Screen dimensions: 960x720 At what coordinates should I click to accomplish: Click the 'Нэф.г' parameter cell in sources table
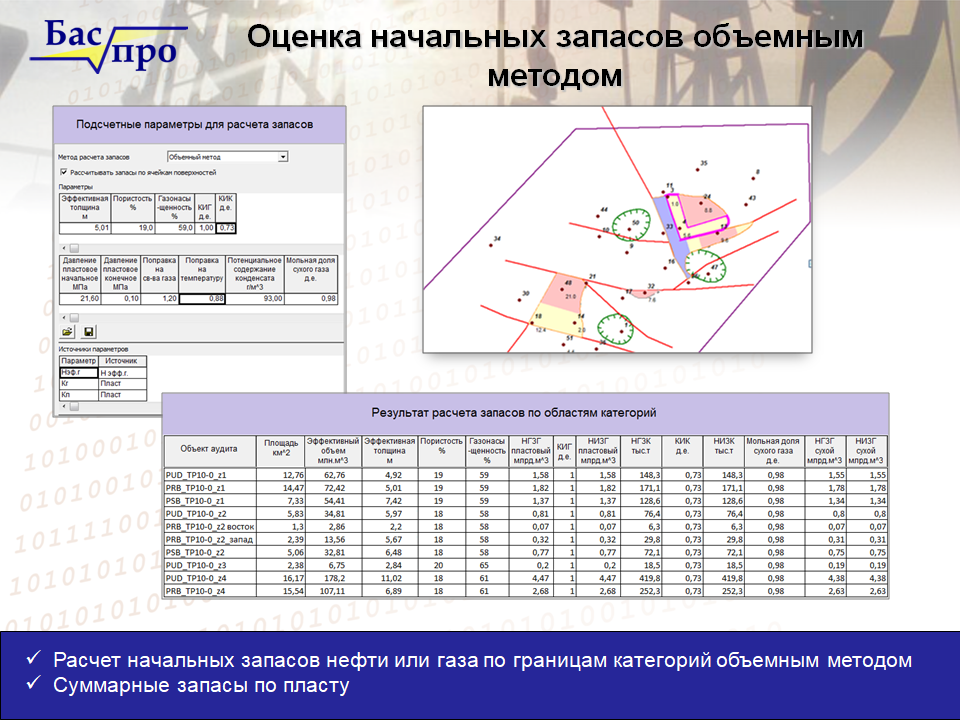click(x=79, y=372)
